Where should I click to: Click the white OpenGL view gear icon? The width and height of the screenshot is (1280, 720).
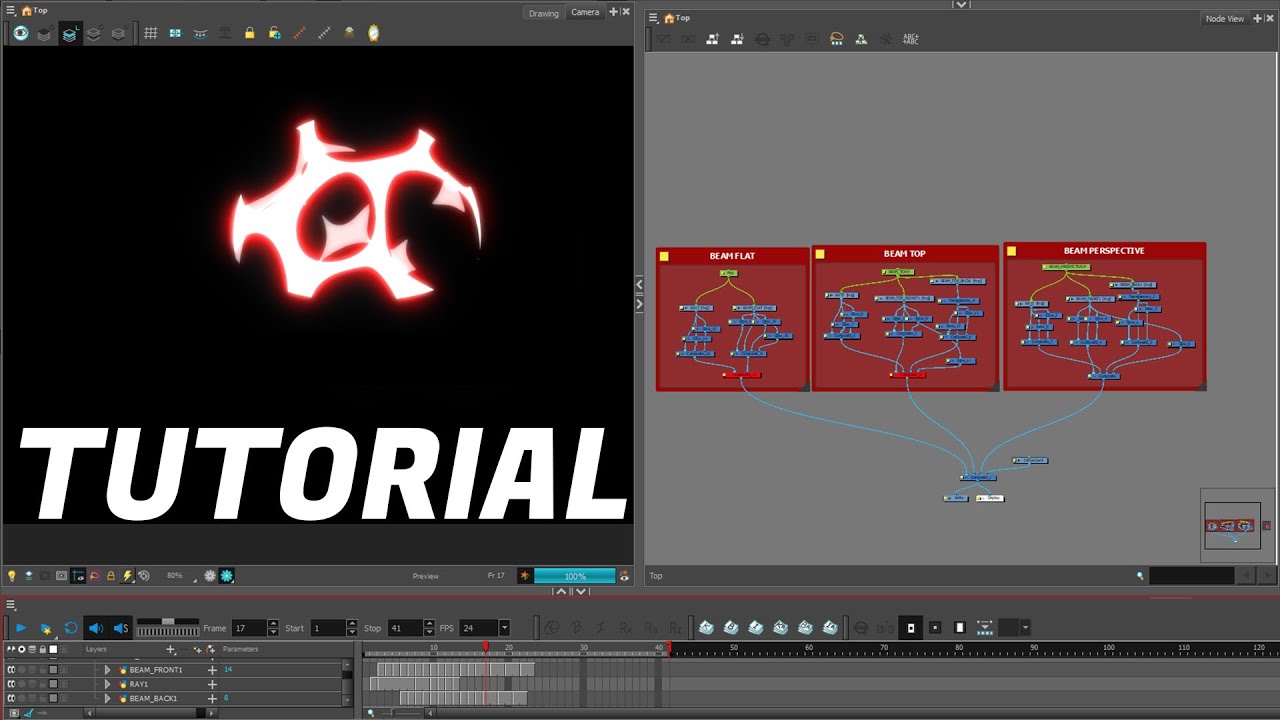point(210,576)
